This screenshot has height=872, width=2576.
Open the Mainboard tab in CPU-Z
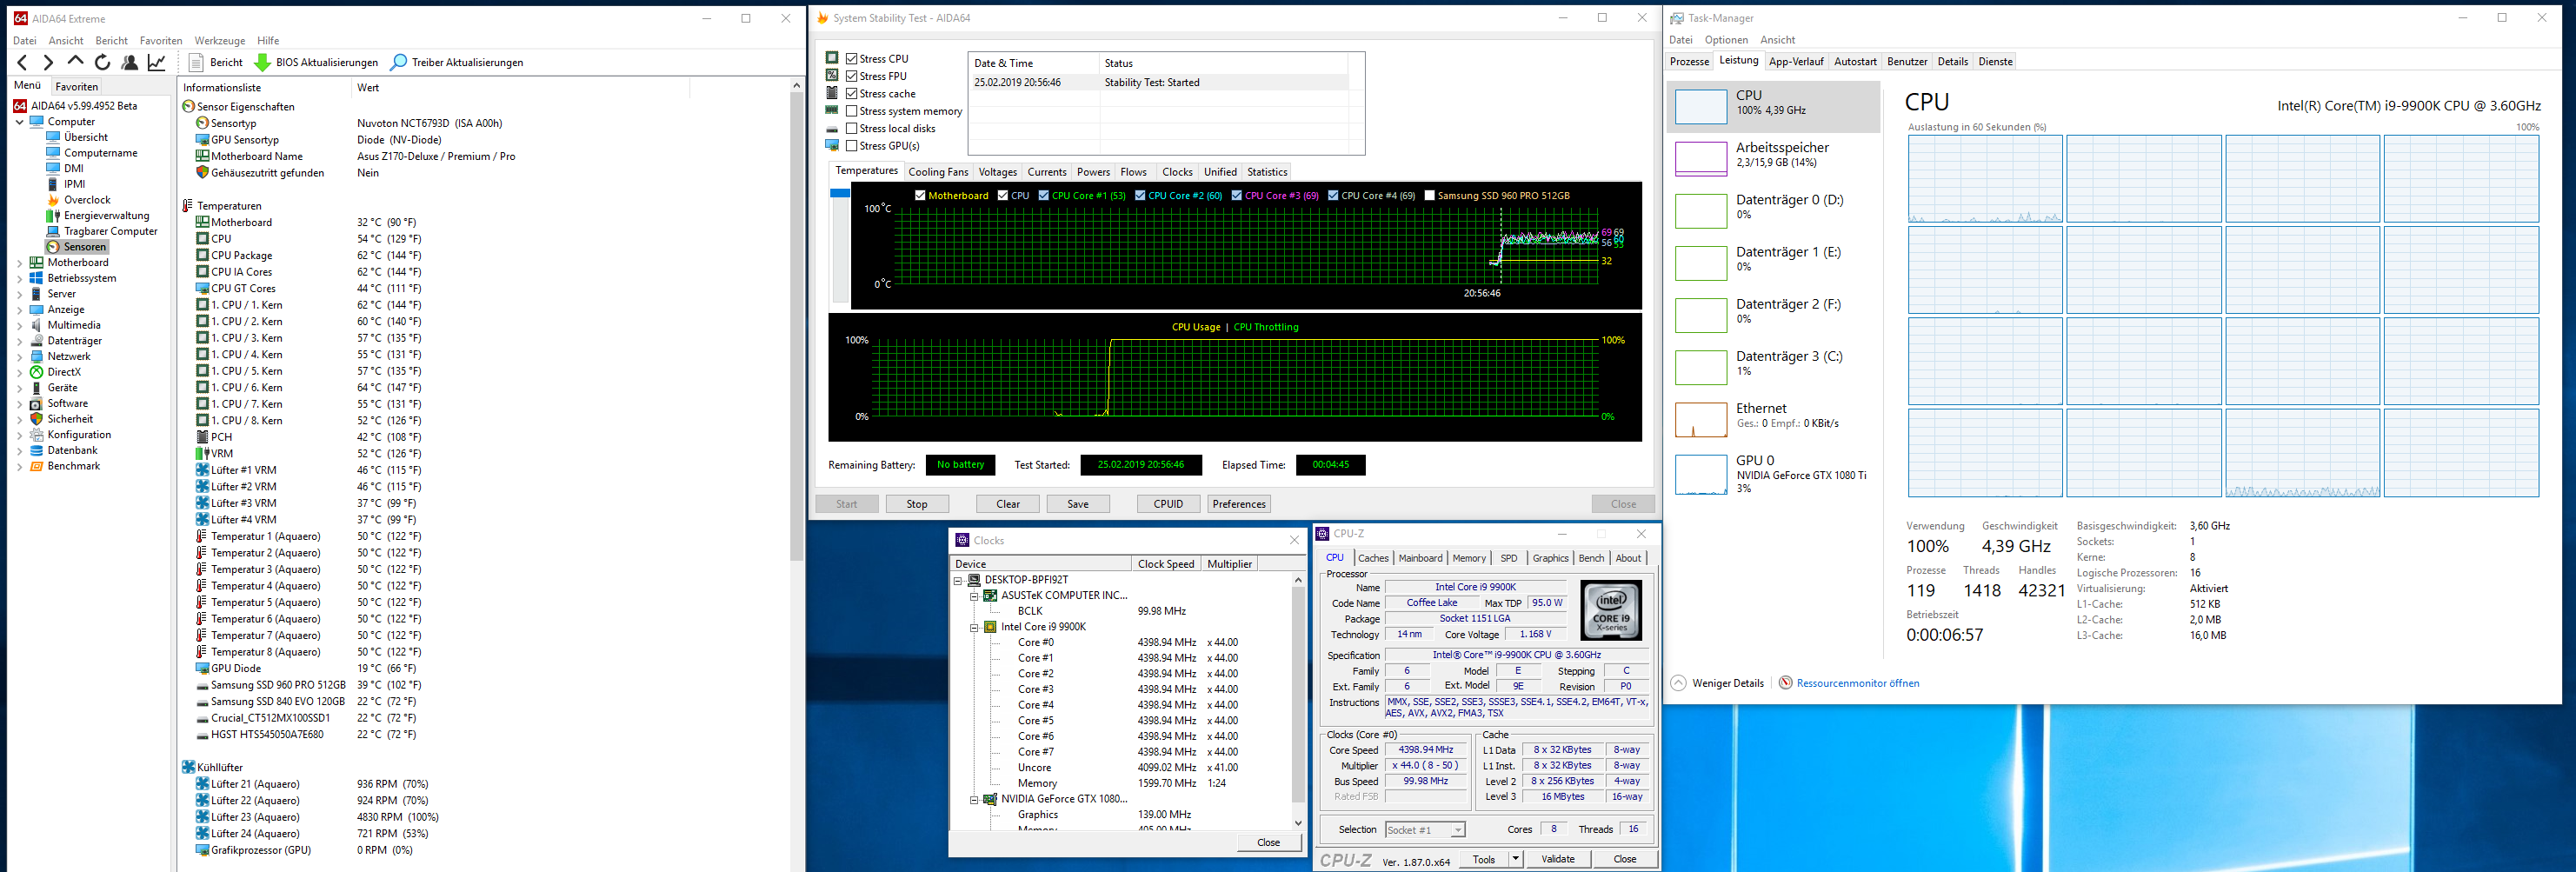point(1420,558)
